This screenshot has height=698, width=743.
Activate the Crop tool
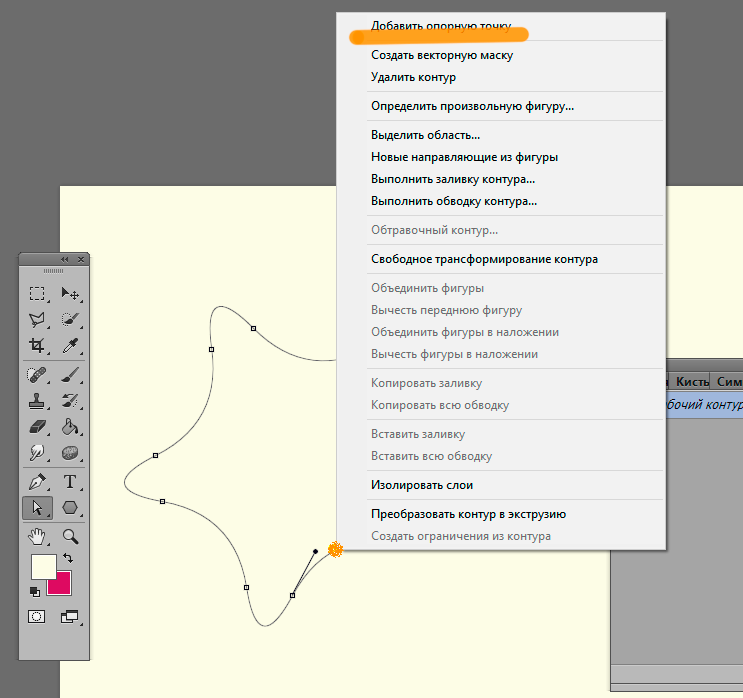37,346
